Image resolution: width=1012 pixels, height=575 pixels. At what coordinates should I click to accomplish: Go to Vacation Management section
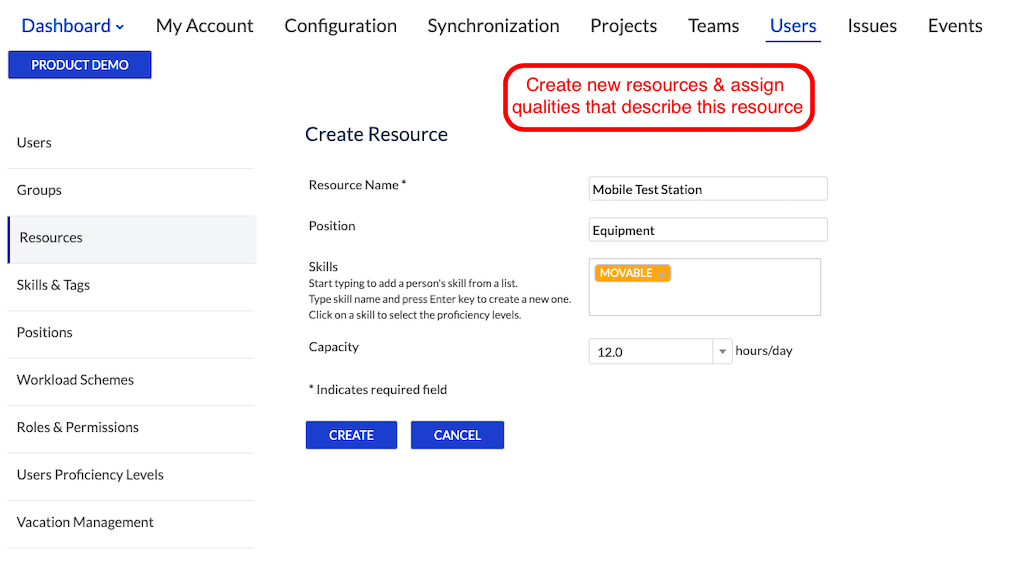[85, 522]
